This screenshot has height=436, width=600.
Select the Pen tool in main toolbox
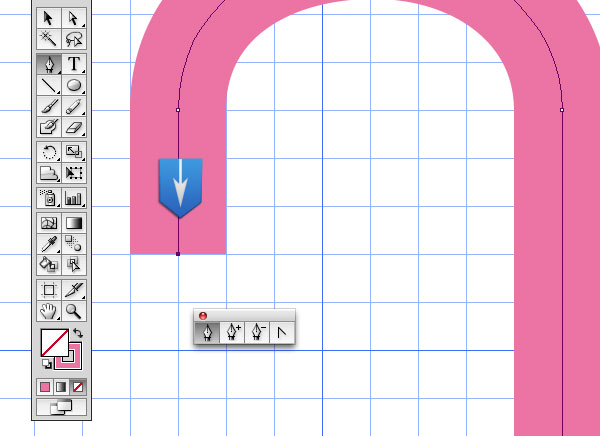pos(49,64)
